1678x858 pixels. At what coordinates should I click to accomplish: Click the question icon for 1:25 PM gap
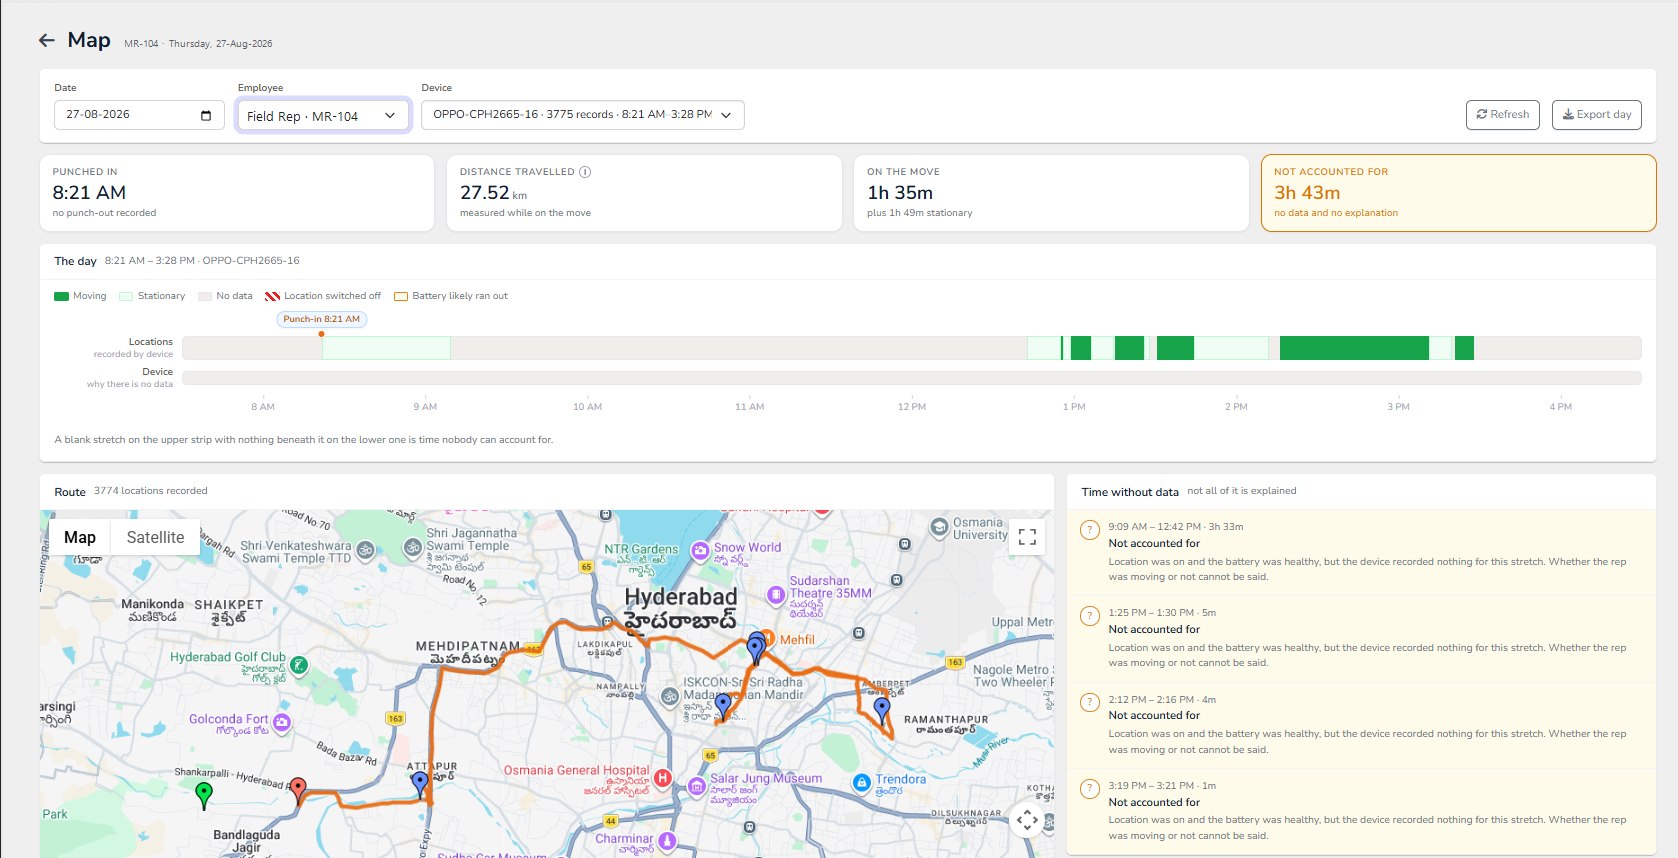point(1090,616)
